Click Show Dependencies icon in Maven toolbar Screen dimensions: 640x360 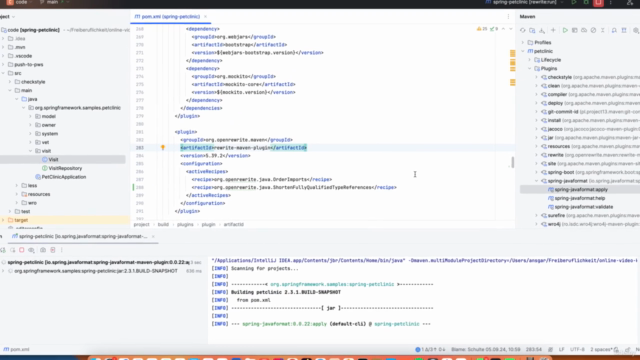tap(614, 31)
